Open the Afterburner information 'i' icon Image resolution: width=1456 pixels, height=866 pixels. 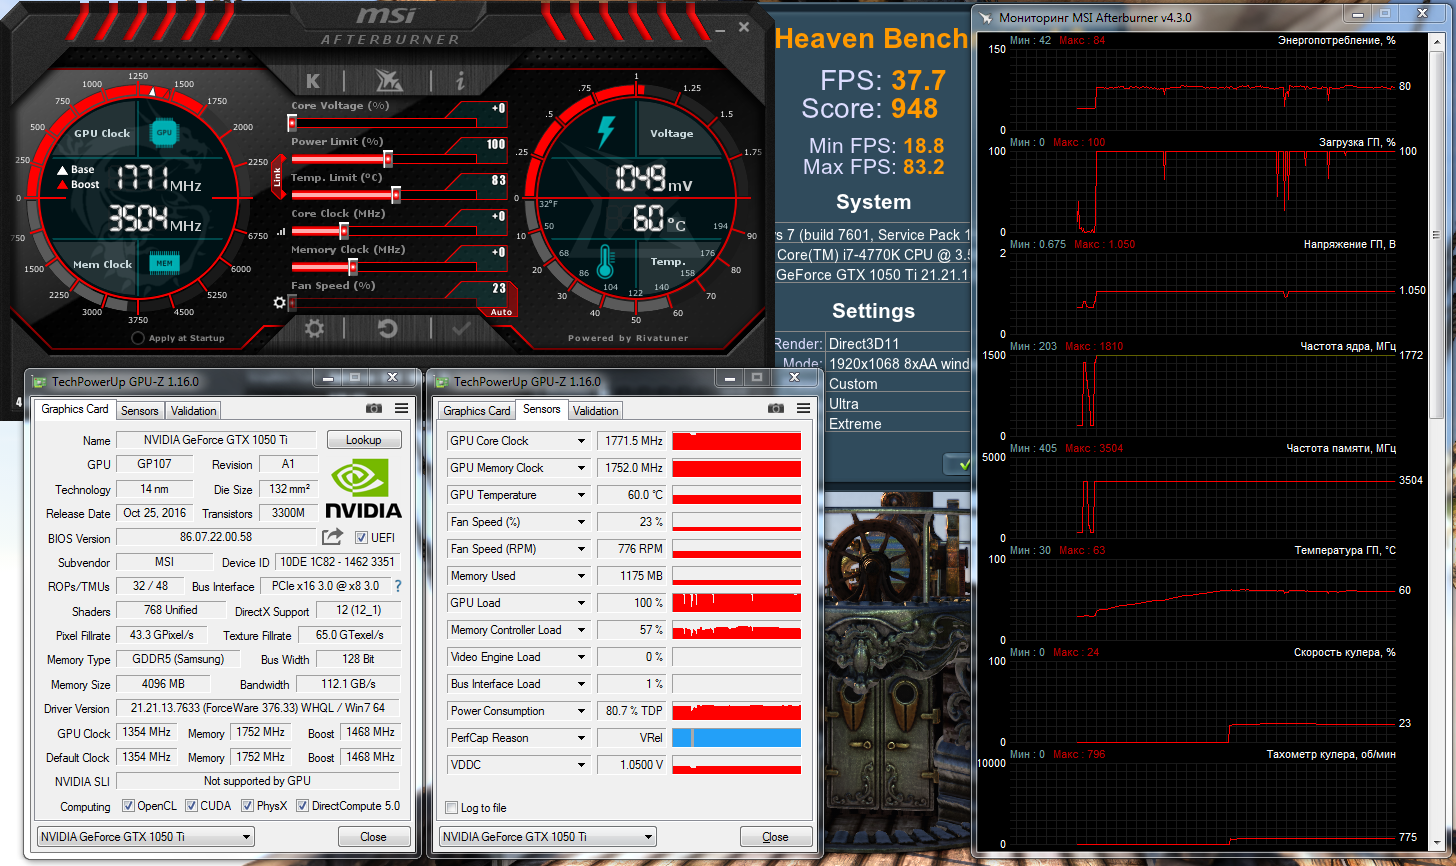click(461, 82)
